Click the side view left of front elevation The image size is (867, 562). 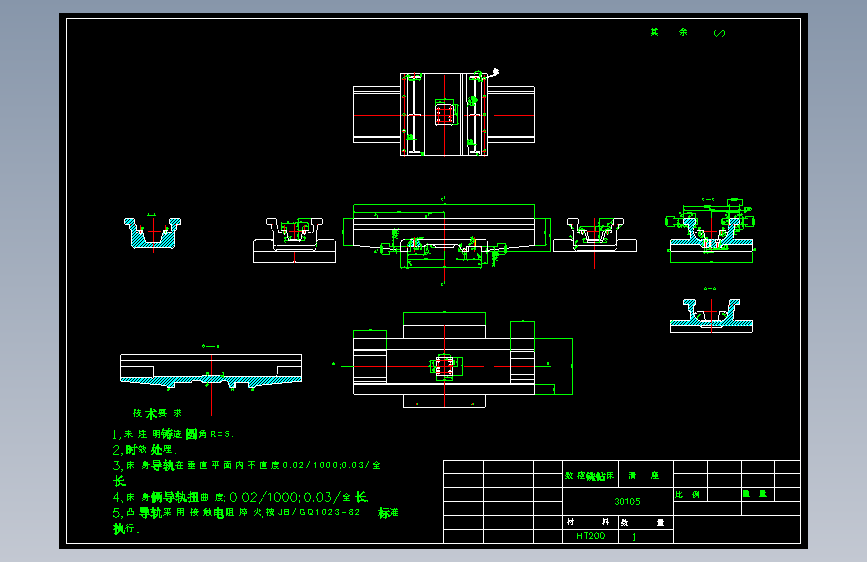click(x=294, y=240)
